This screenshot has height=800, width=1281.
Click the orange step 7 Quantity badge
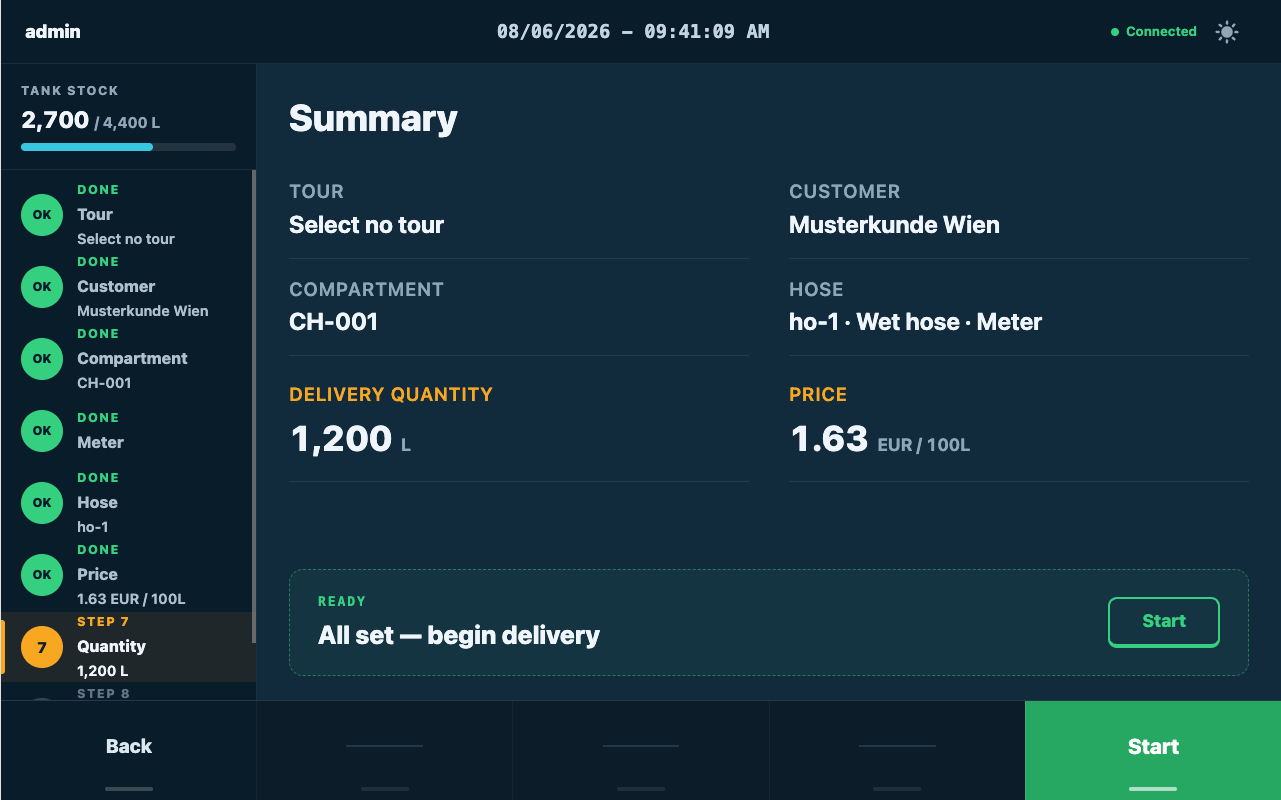(42, 647)
